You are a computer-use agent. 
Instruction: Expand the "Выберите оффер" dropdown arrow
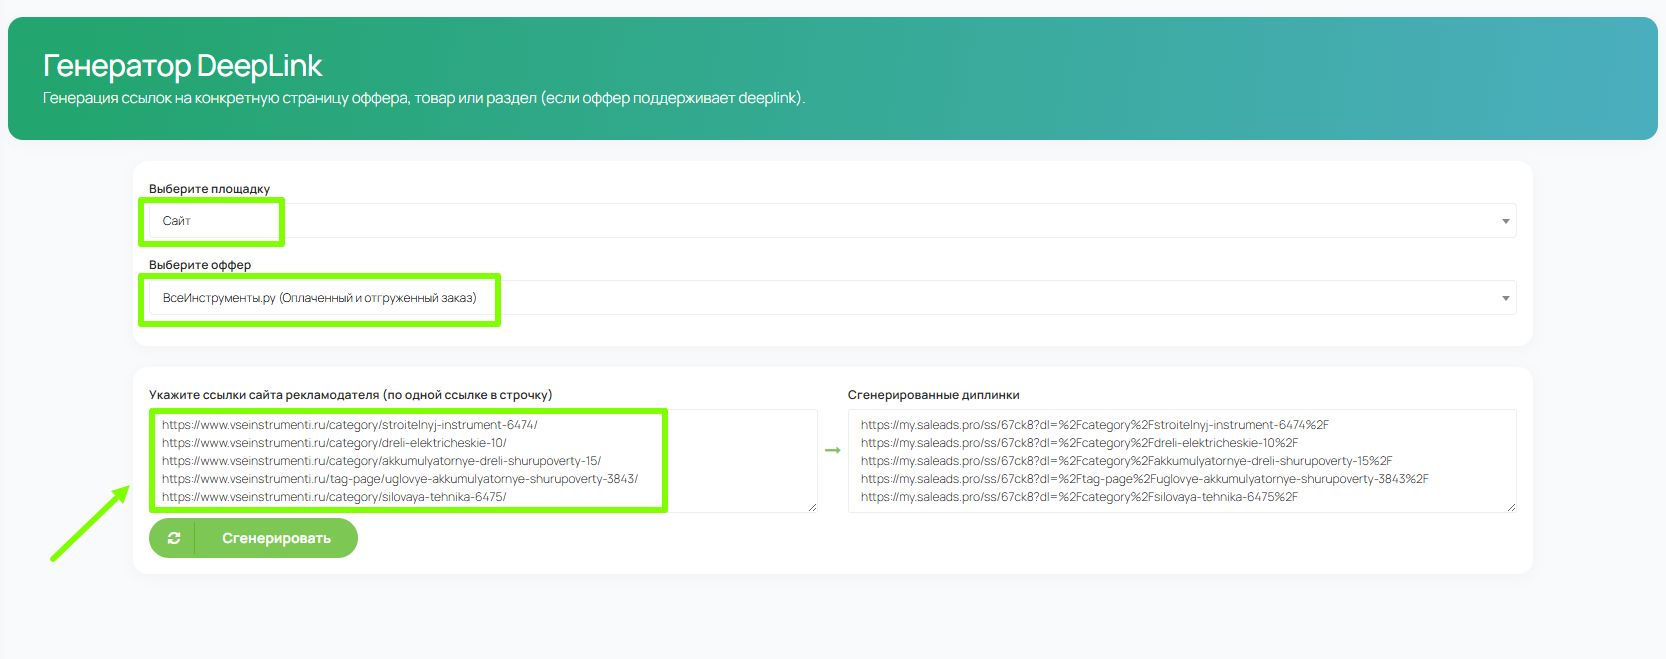point(1505,298)
